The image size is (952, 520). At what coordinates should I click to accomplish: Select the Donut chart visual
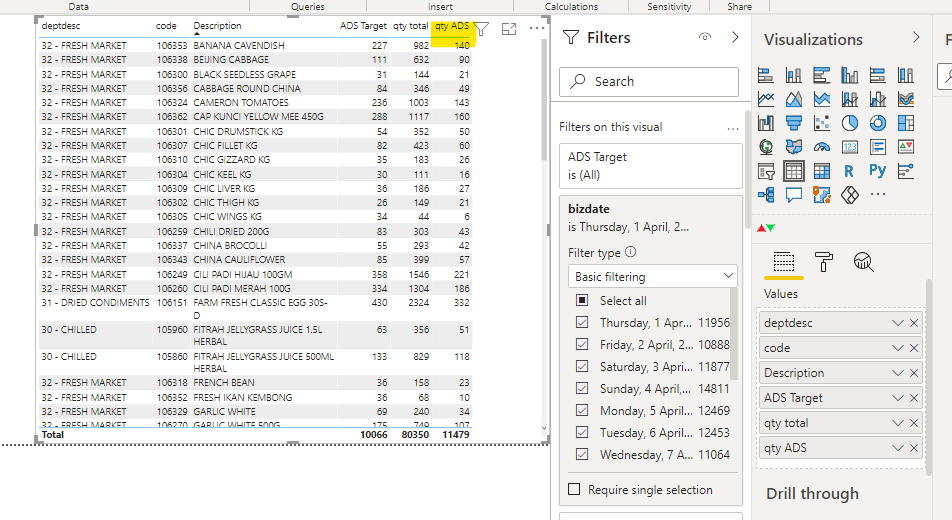(x=877, y=123)
